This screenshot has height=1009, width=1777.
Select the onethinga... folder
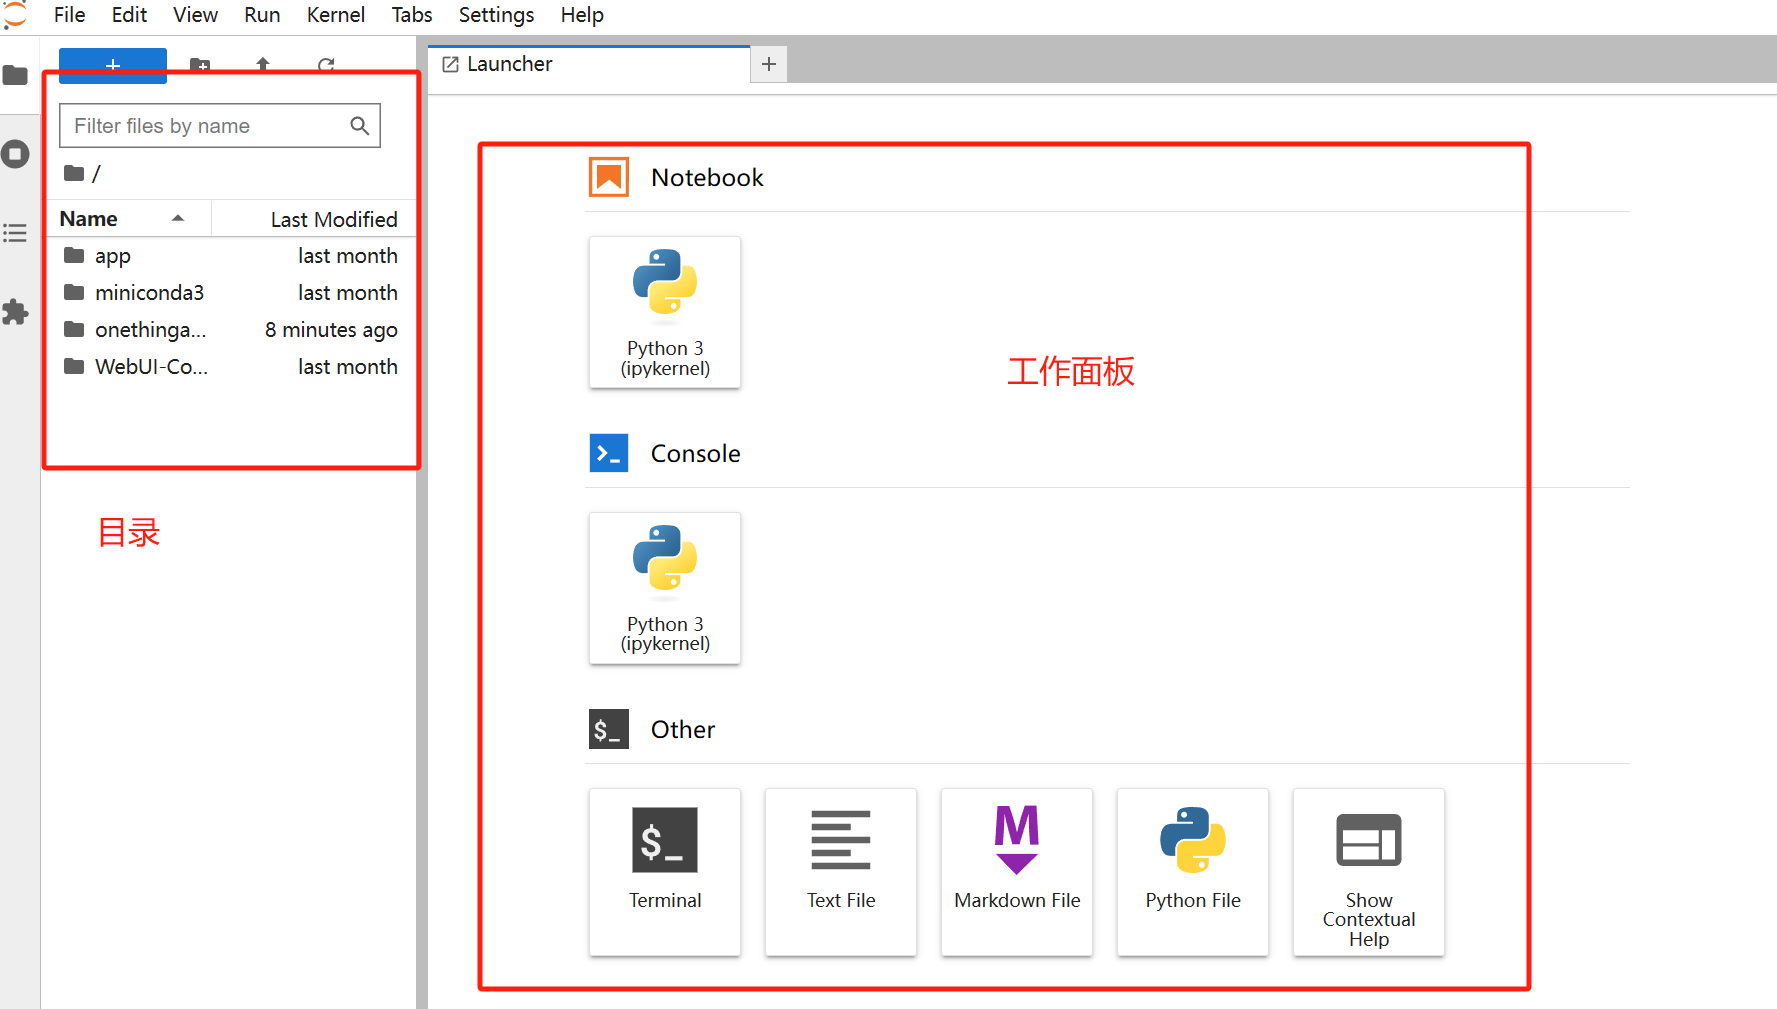point(231,330)
